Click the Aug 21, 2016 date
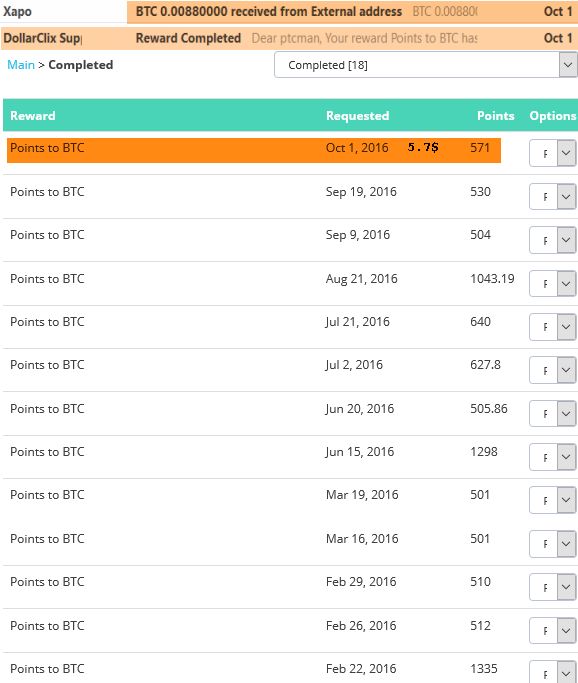The height and width of the screenshot is (683, 578). 362,279
